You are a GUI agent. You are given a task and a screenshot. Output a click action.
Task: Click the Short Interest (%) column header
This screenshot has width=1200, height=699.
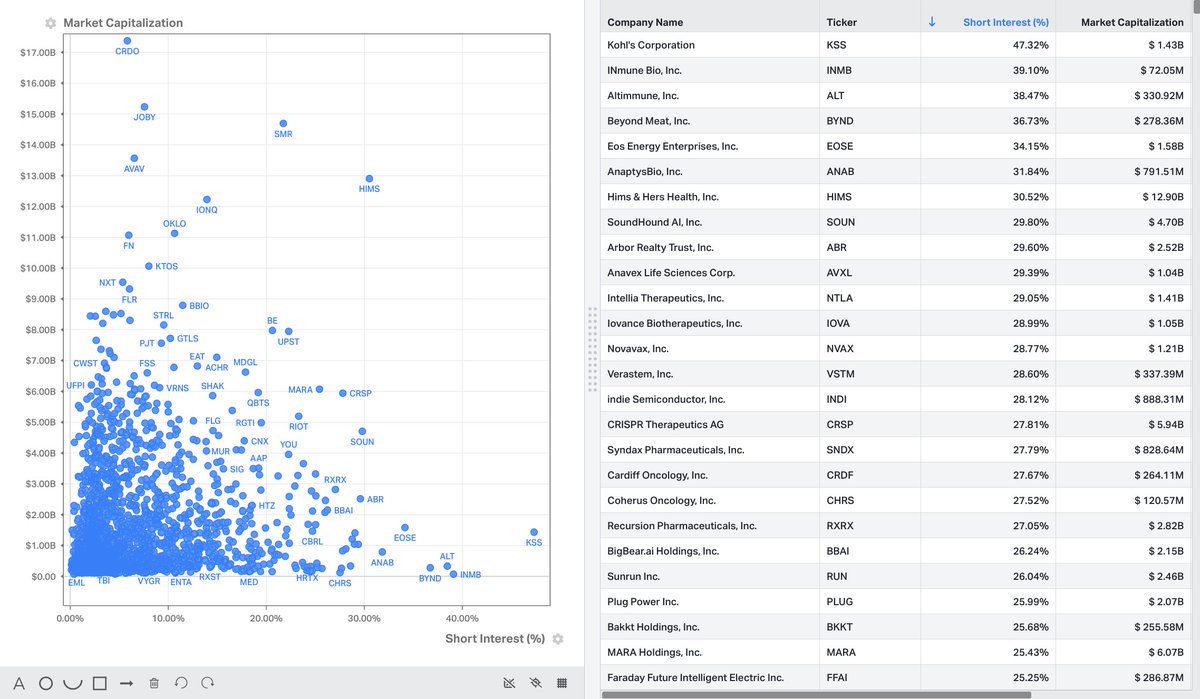coord(1006,22)
